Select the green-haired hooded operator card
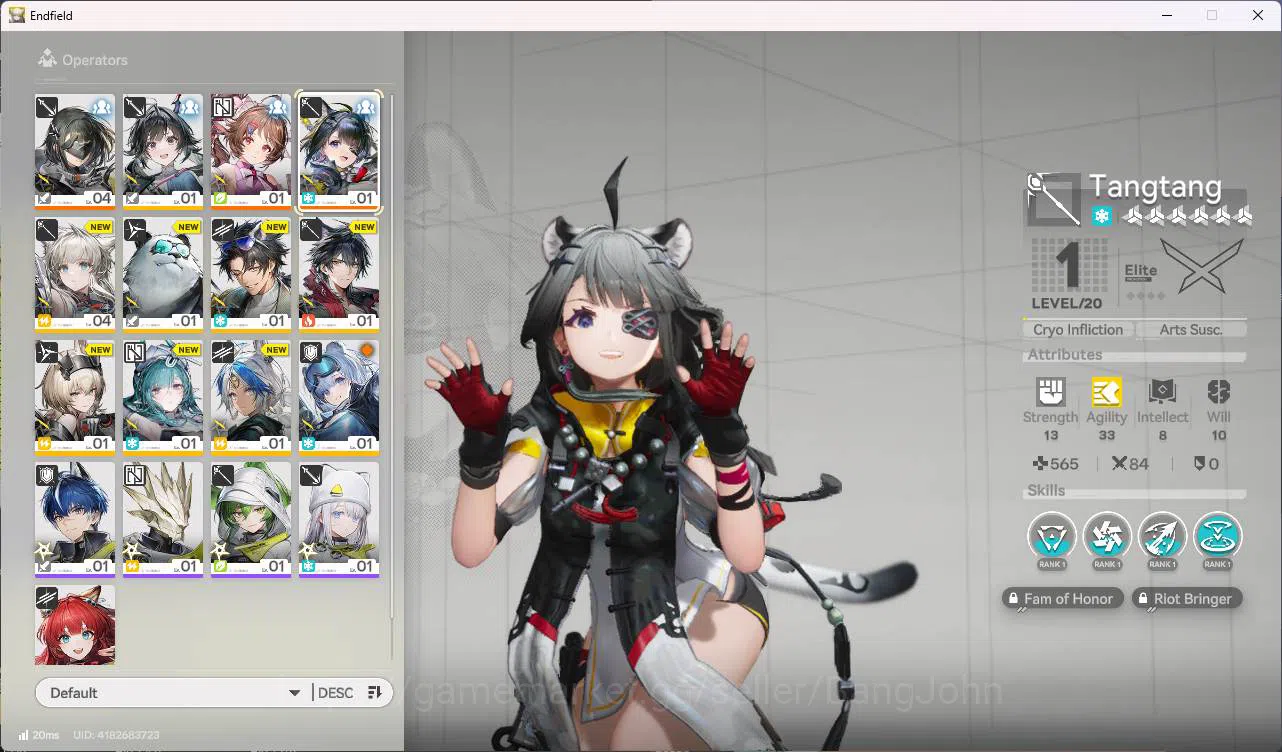1282x752 pixels. click(251, 520)
